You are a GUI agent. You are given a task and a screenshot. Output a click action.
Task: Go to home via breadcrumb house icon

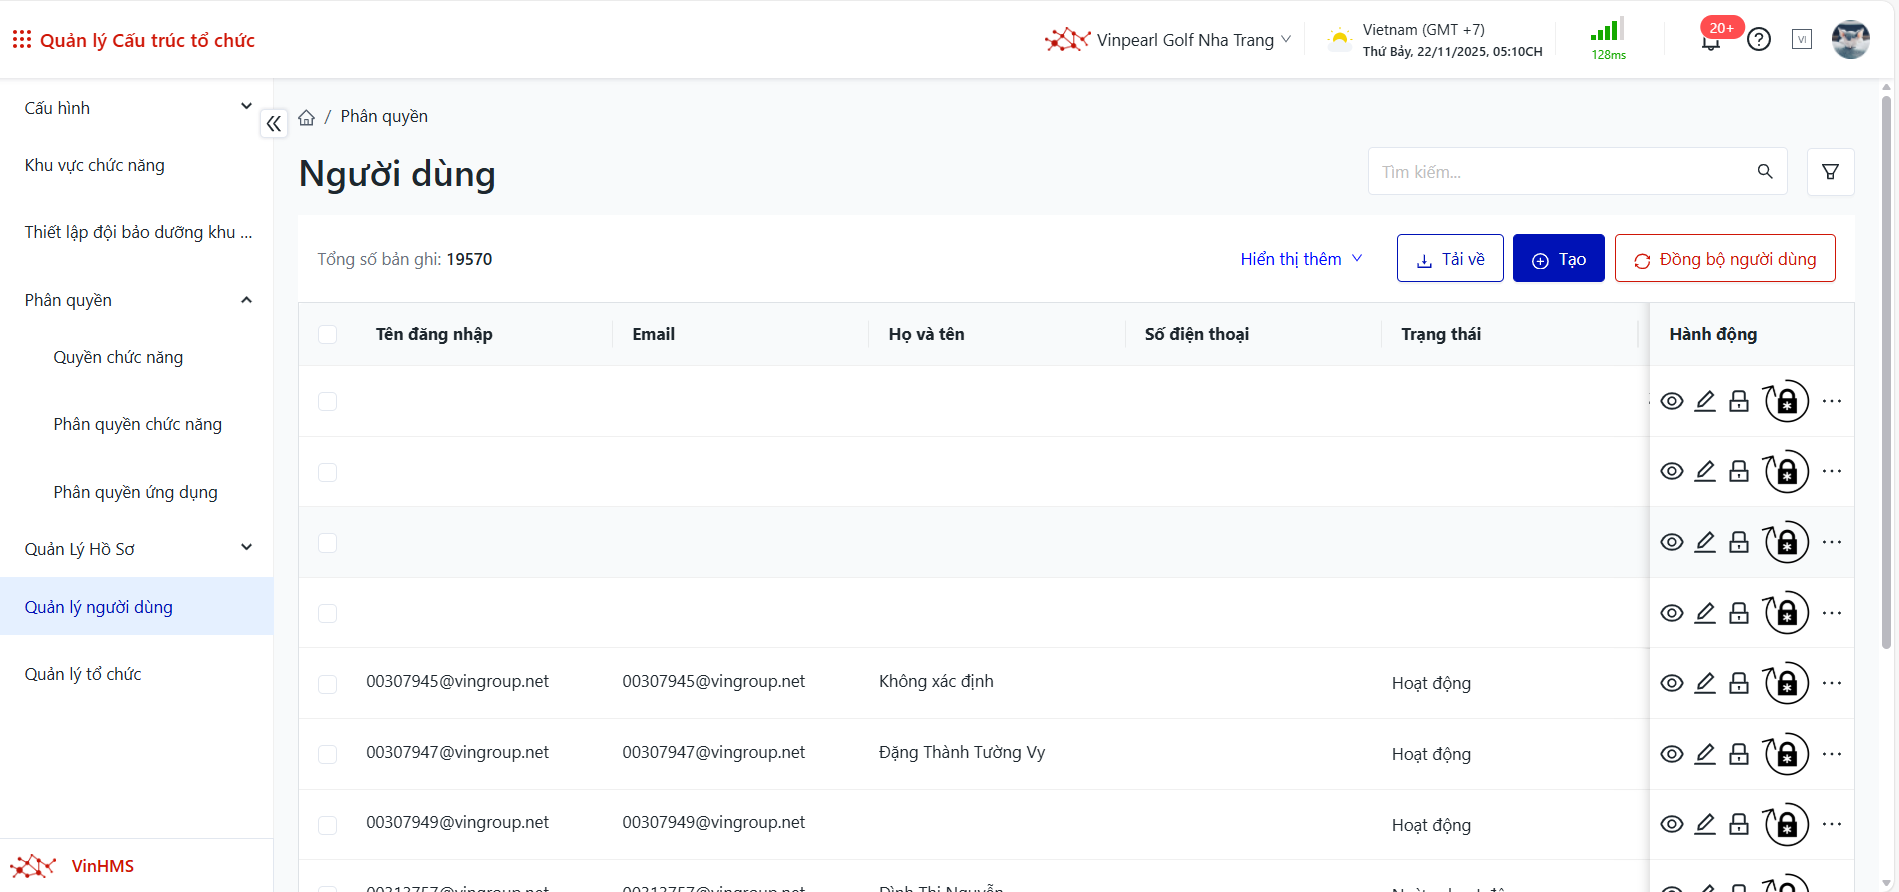(307, 118)
